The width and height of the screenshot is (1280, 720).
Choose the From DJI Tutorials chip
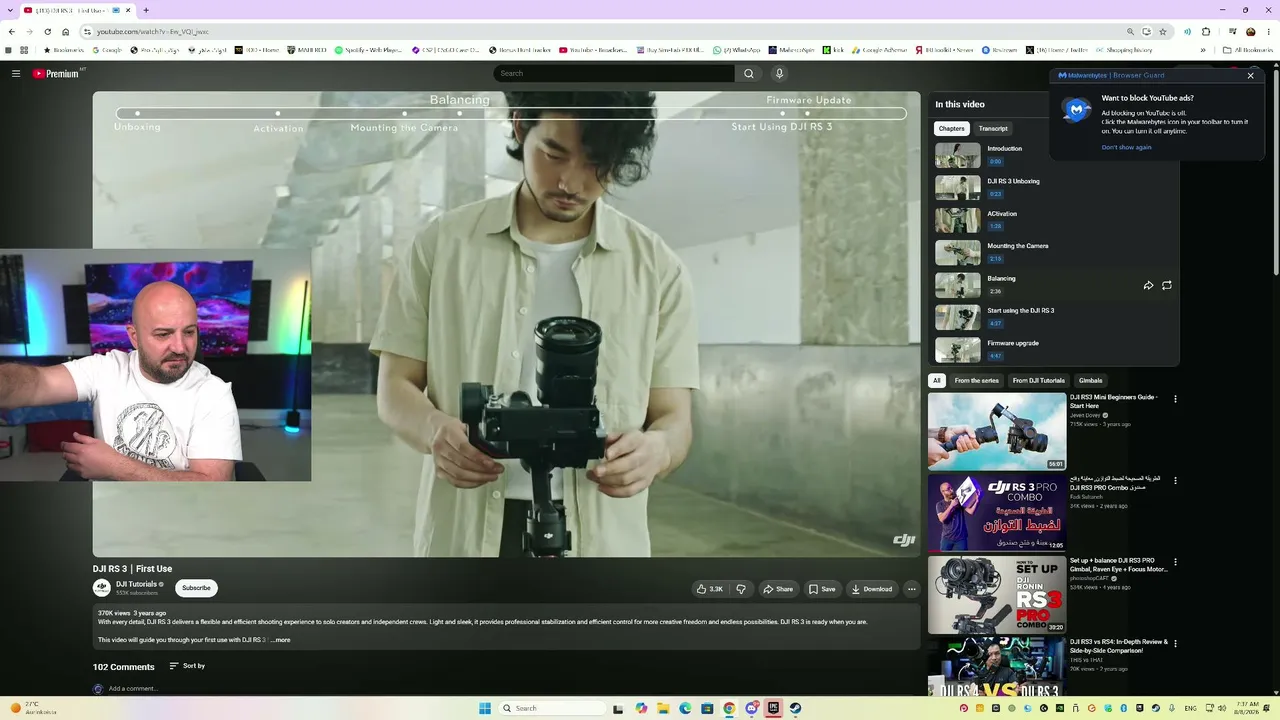point(1039,380)
